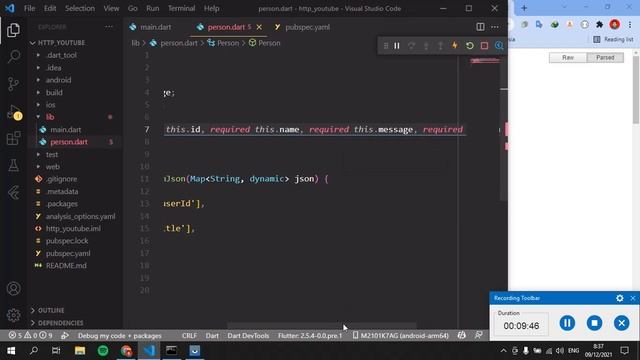Open the Extensions view
Image resolution: width=640 pixels, height=360 pixels.
(13, 138)
